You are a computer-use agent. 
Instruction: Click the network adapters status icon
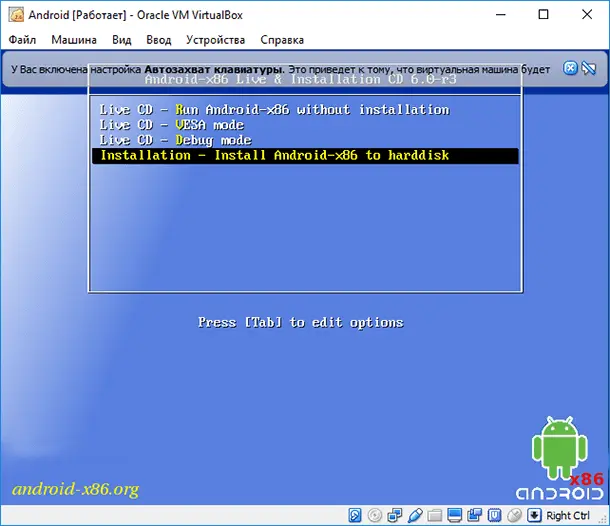click(x=395, y=515)
